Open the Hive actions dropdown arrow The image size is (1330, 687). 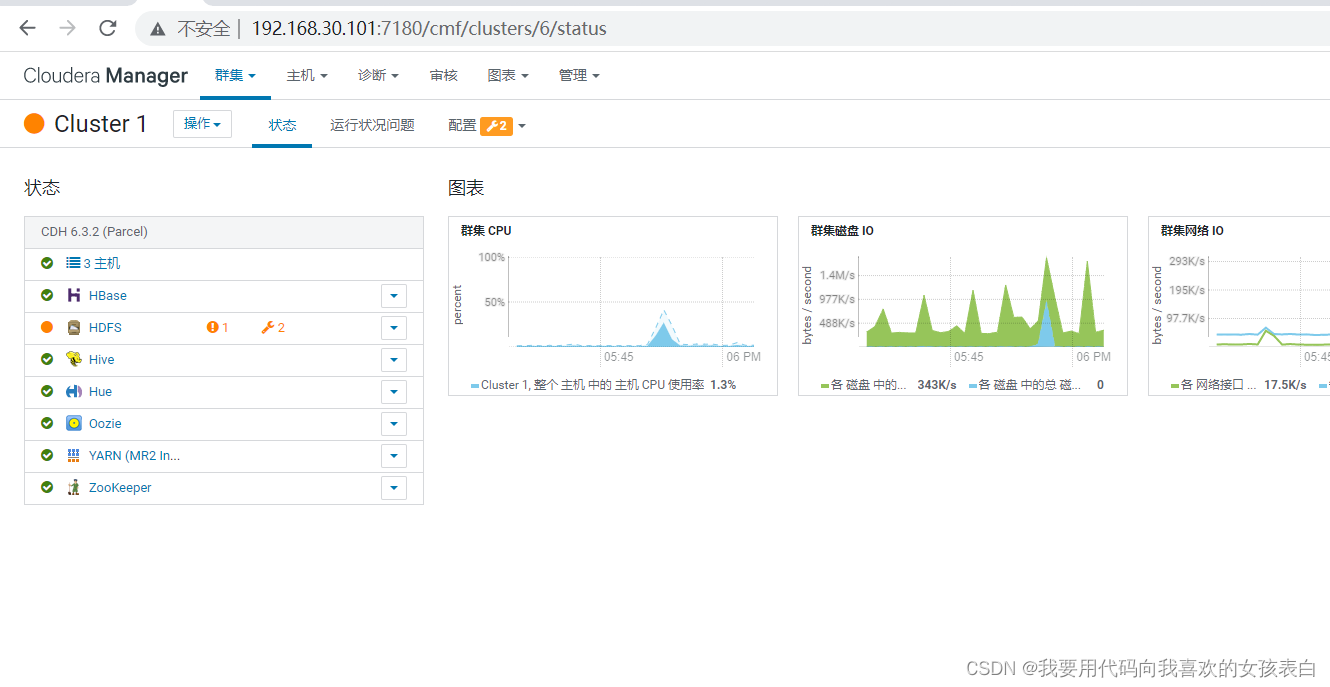(x=394, y=360)
